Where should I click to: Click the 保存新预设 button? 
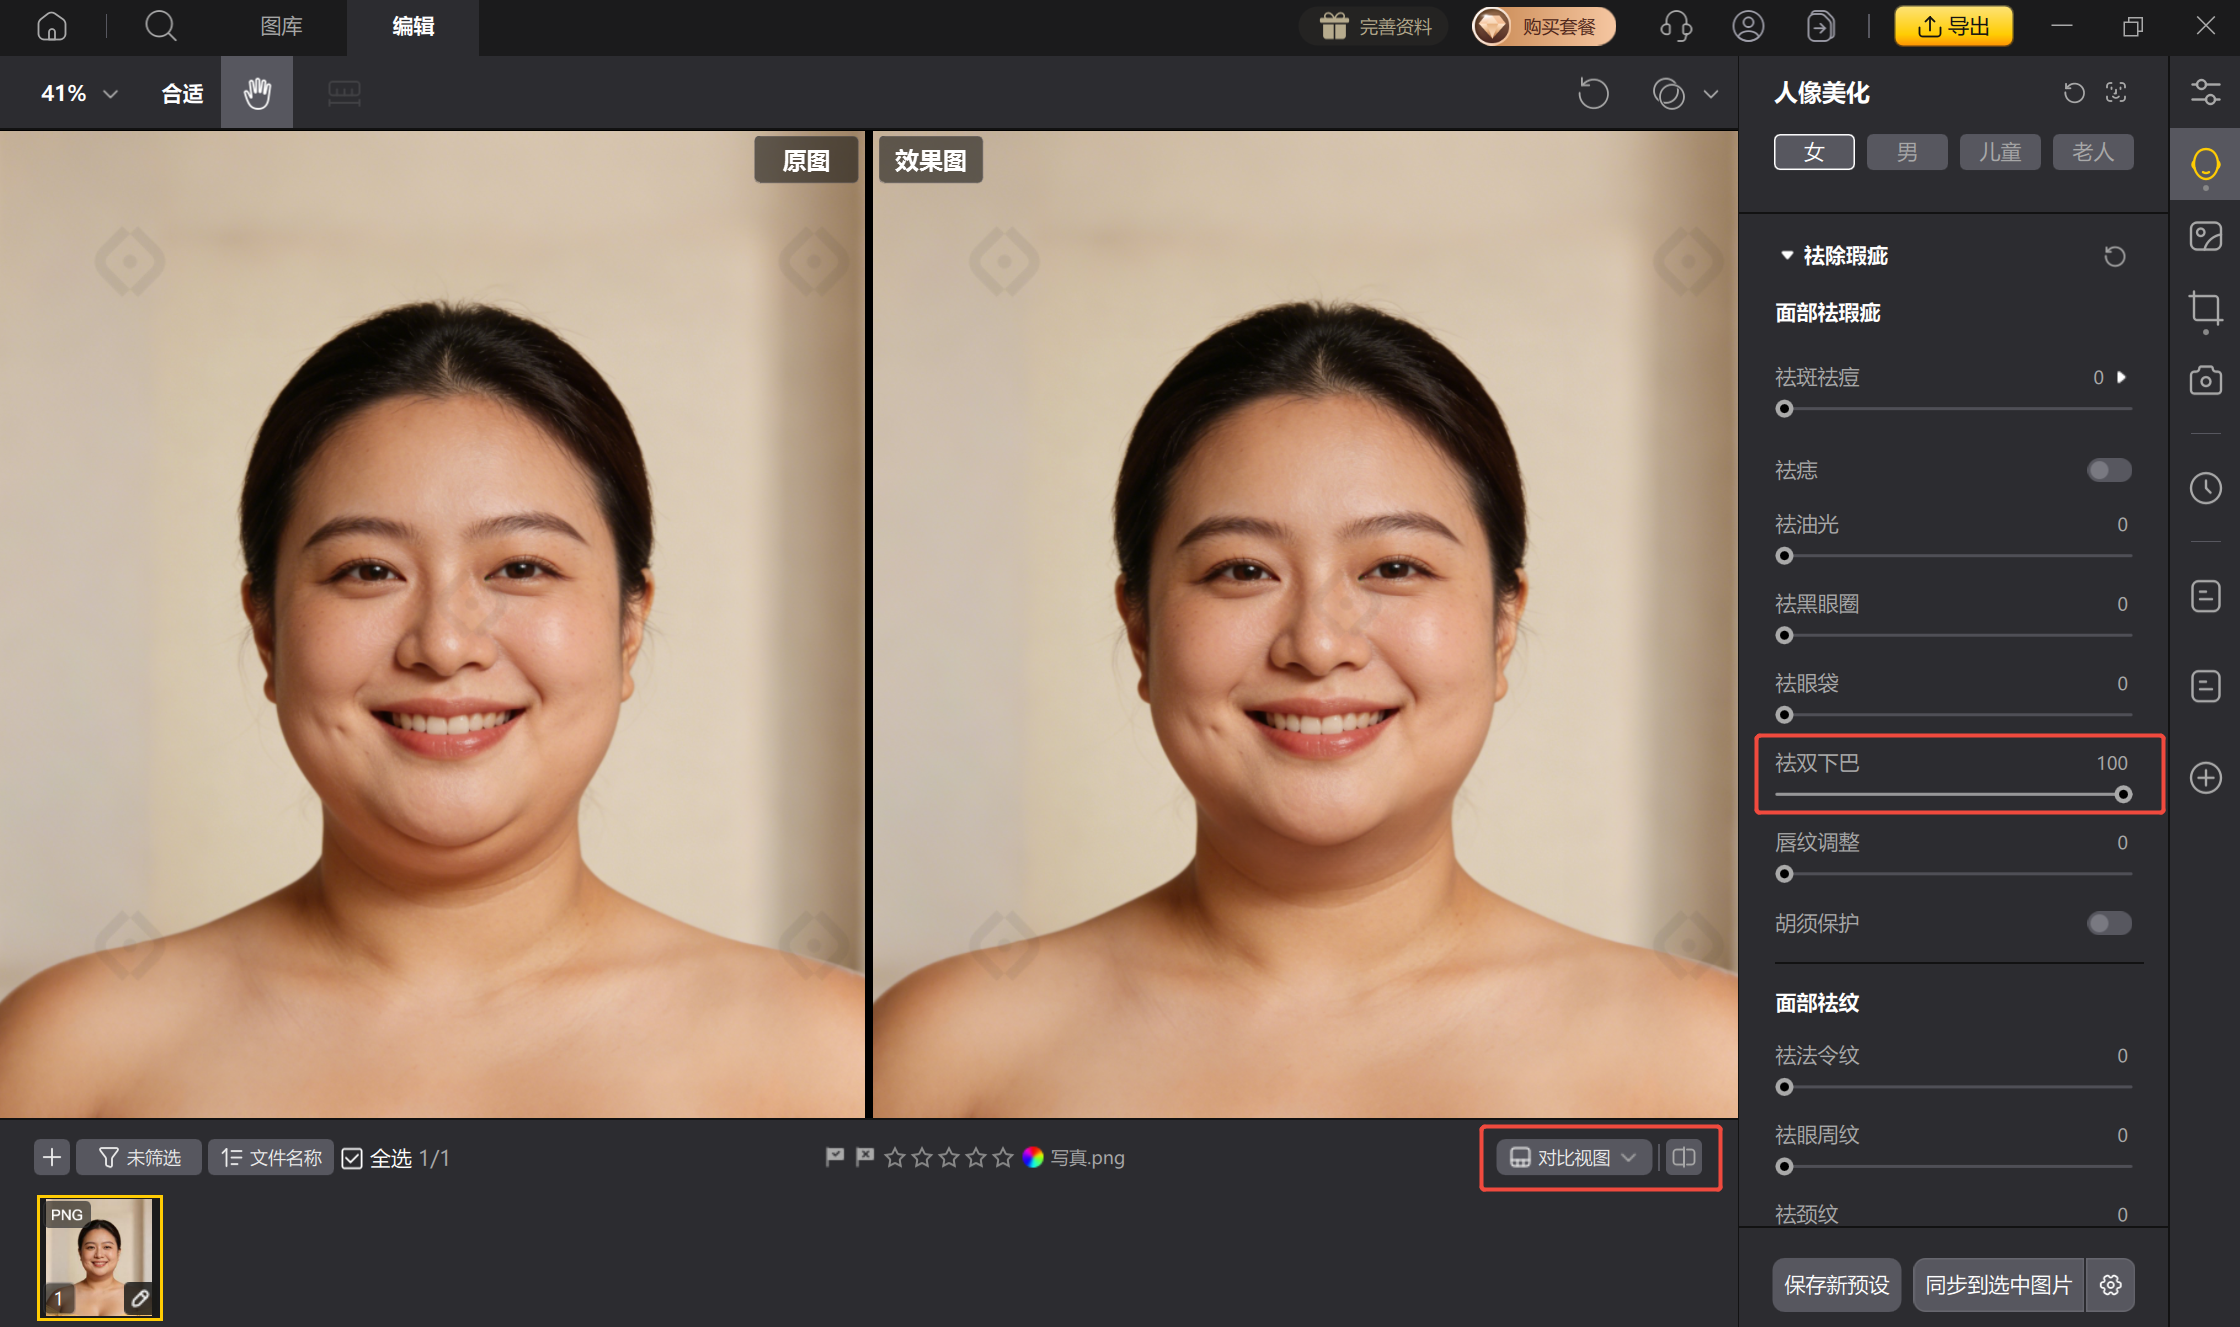pyautogui.click(x=1836, y=1284)
